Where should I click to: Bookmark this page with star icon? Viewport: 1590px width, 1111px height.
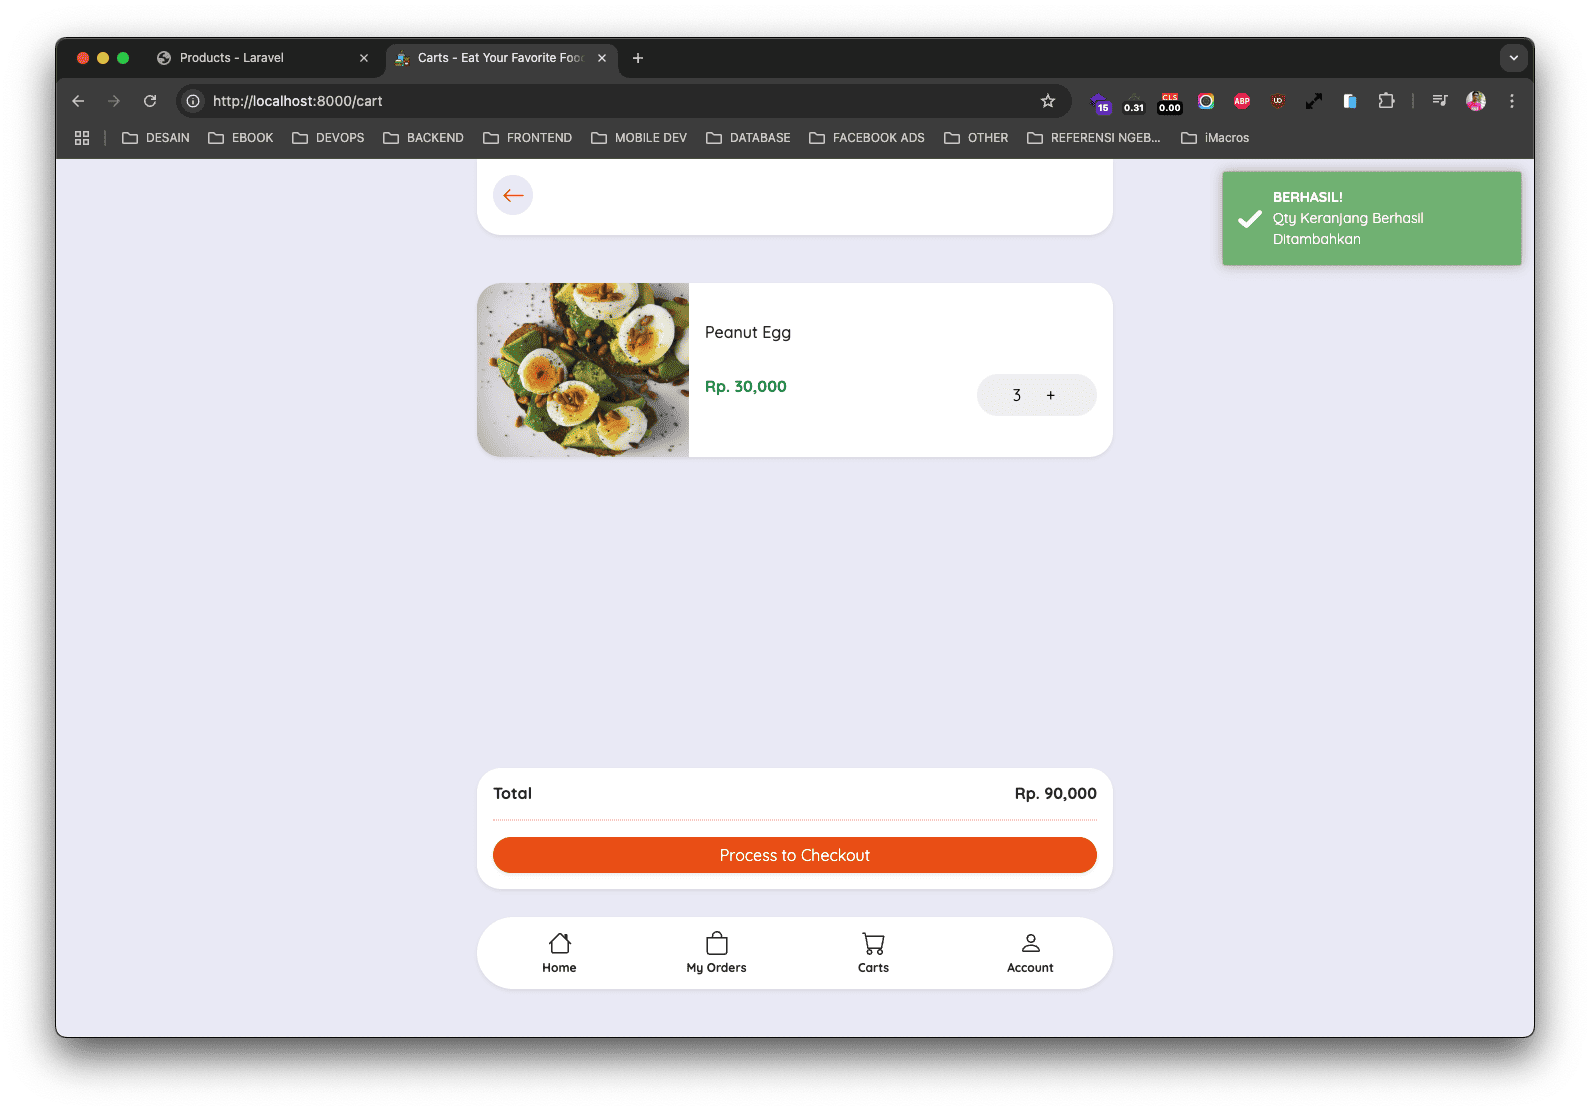1048,101
